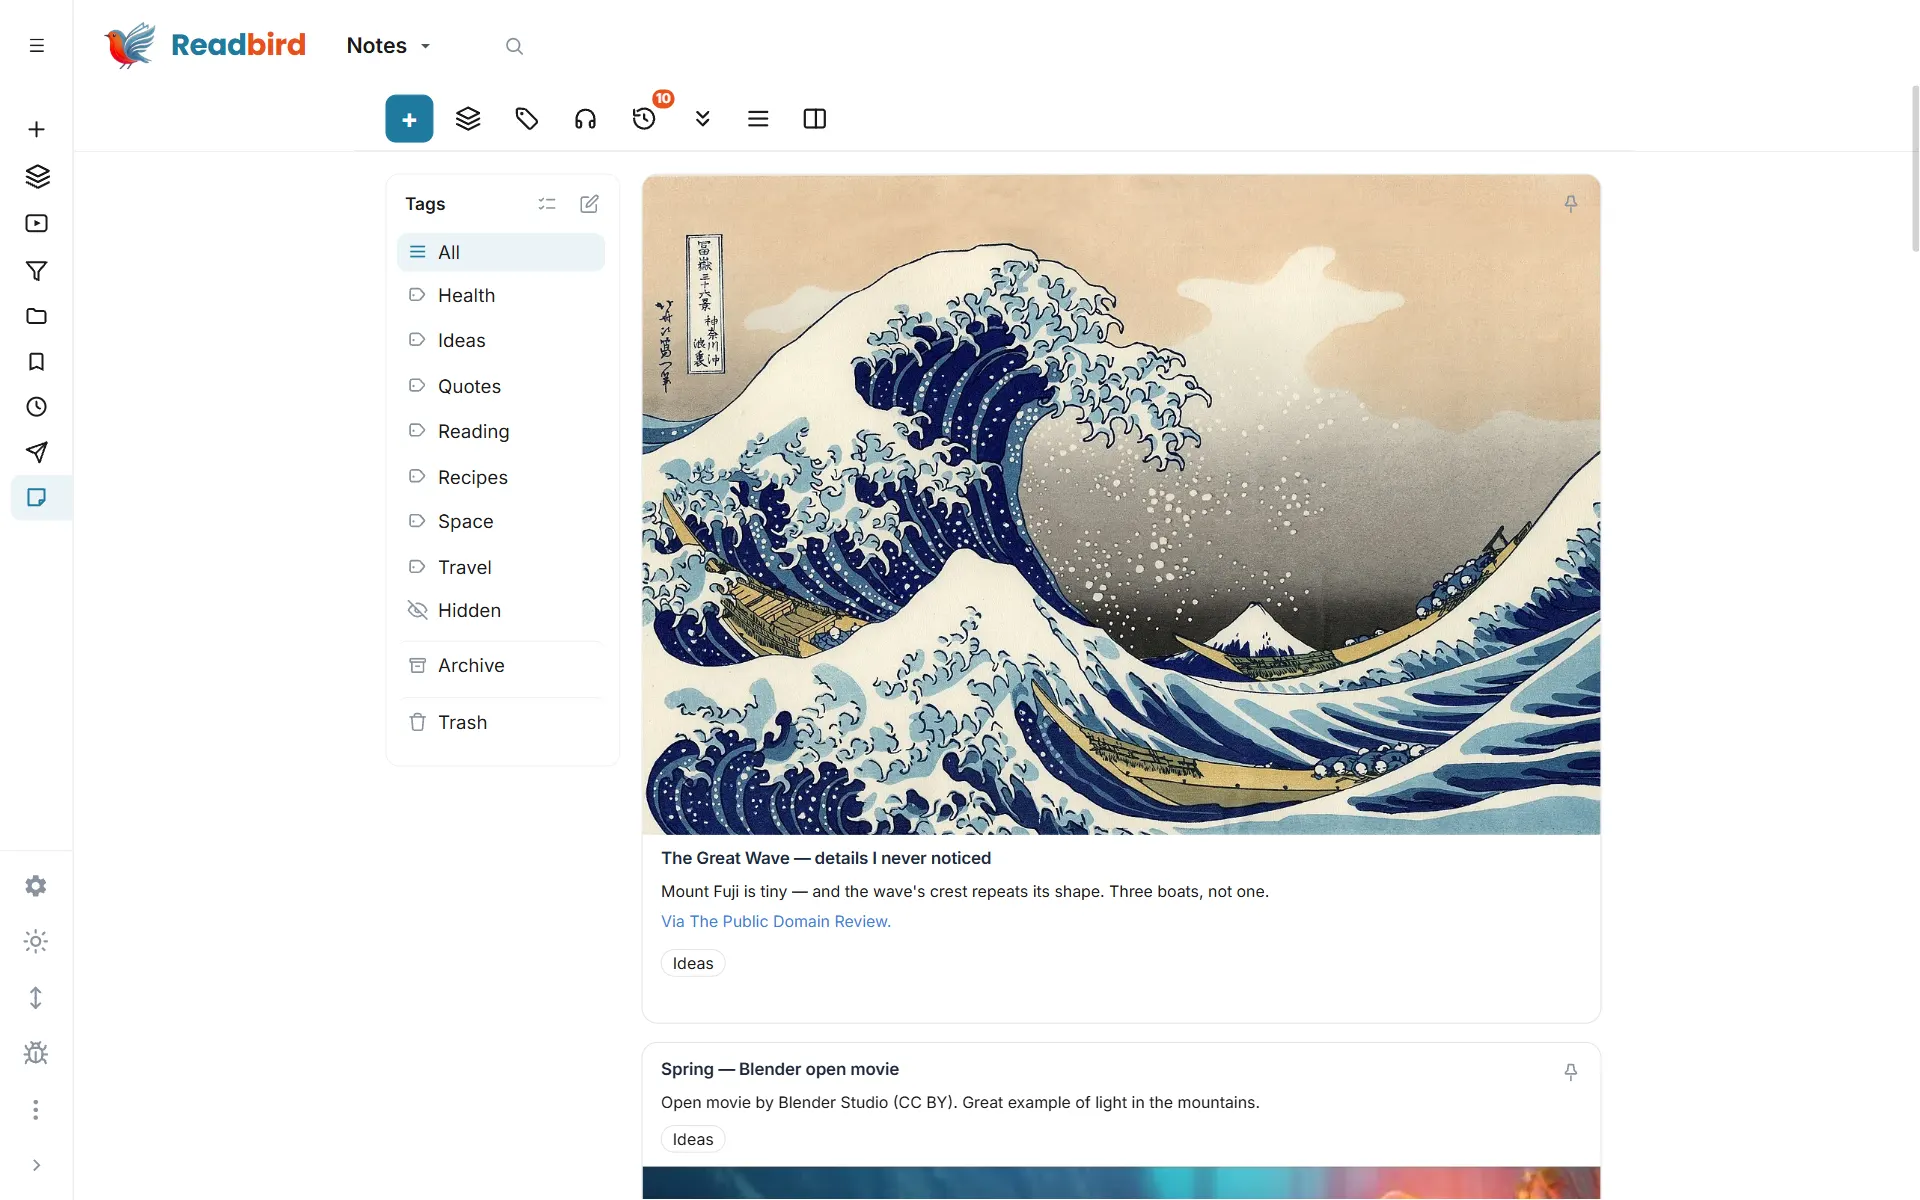The image size is (1920, 1200).
Task: Open the three dots more menu
Action: 36,1110
